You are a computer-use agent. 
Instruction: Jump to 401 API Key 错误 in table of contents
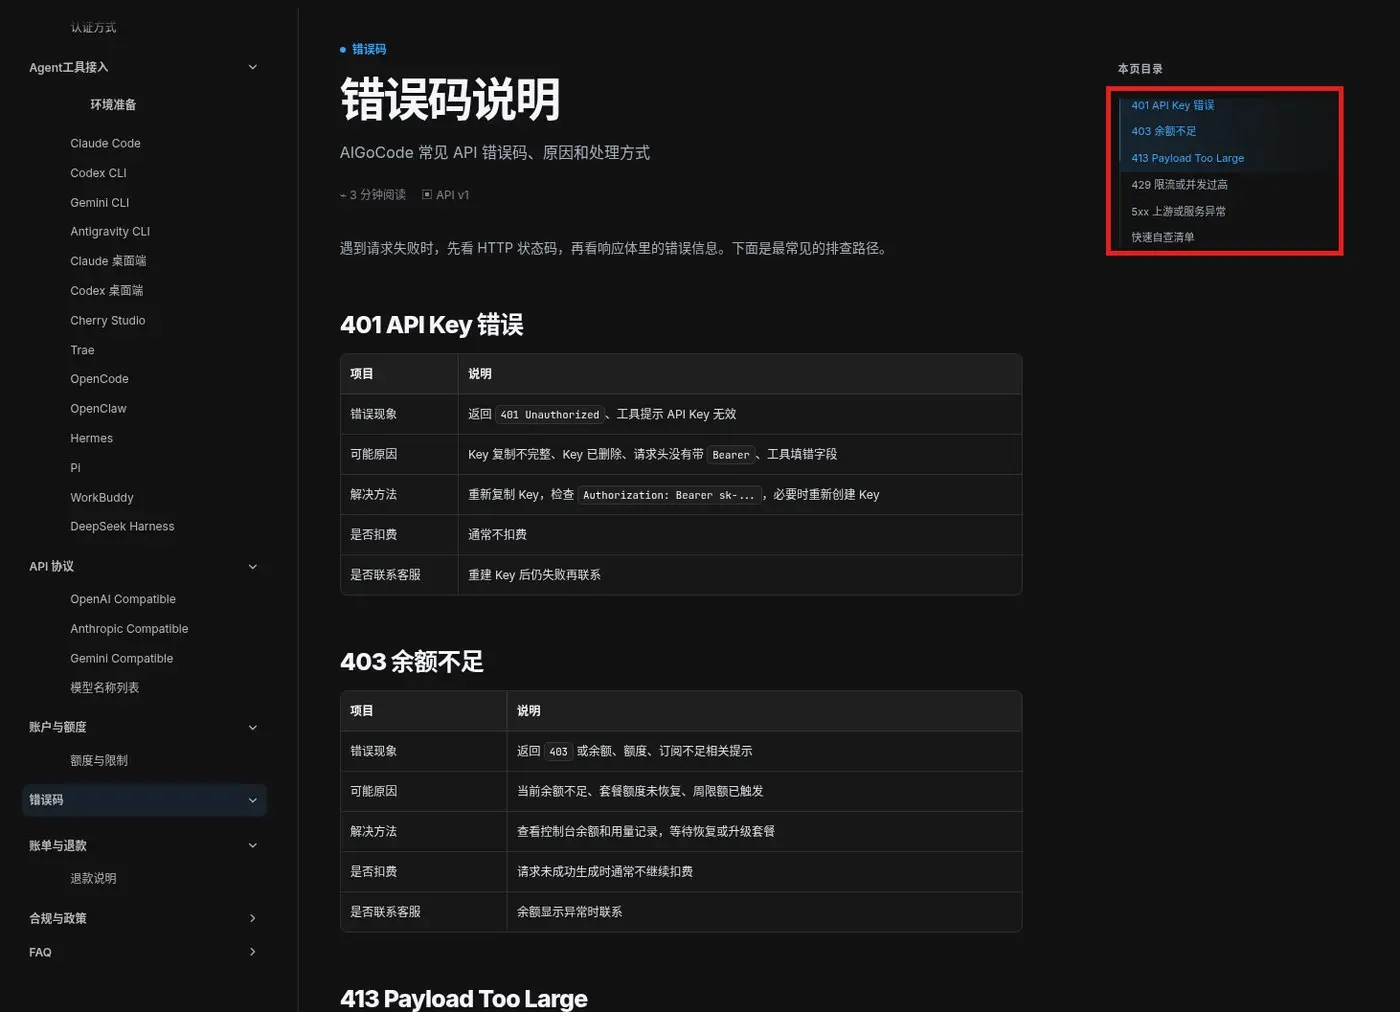(1172, 105)
